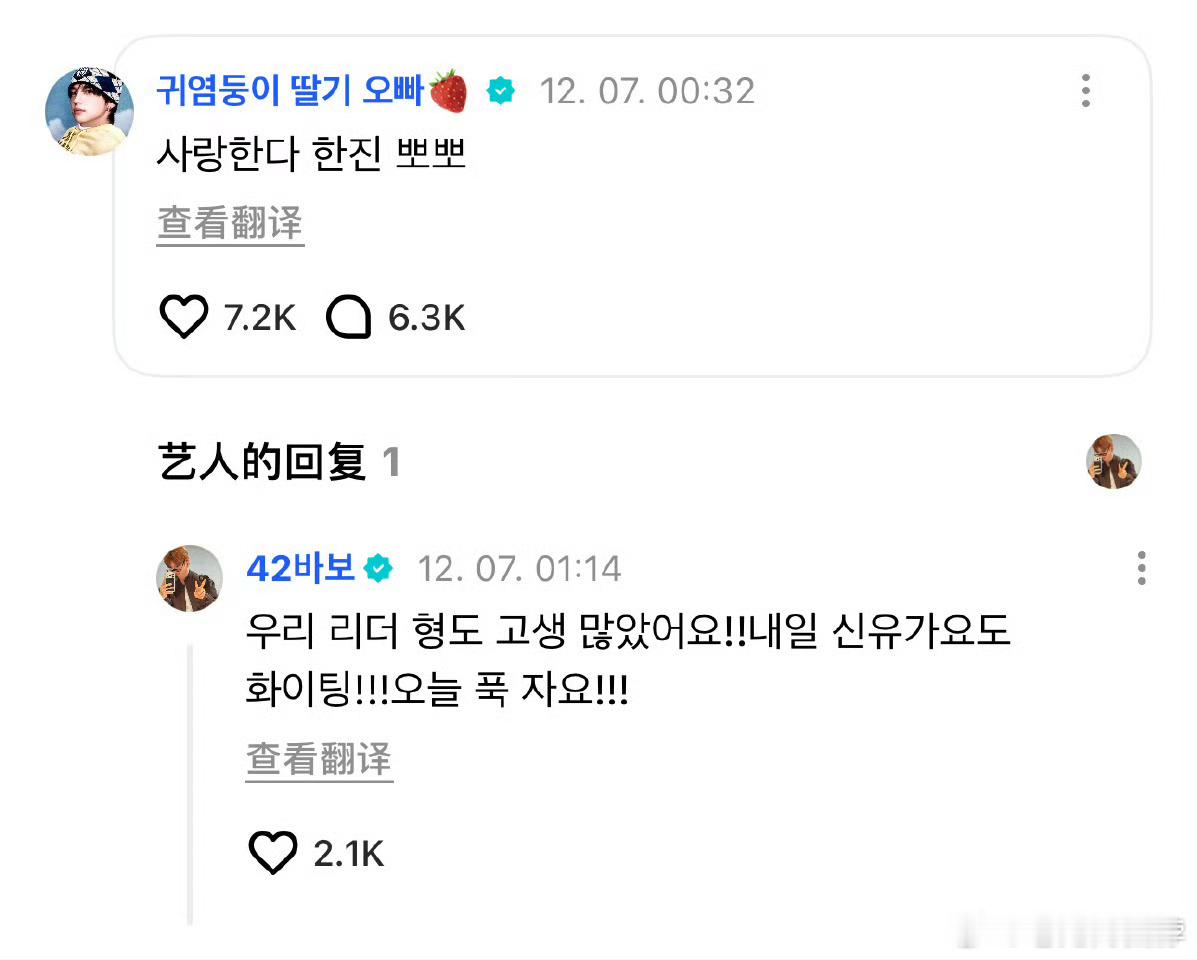Screen dimensions: 1197x960
Task: Tap the verified badge next to strawberry name
Action: (501, 91)
